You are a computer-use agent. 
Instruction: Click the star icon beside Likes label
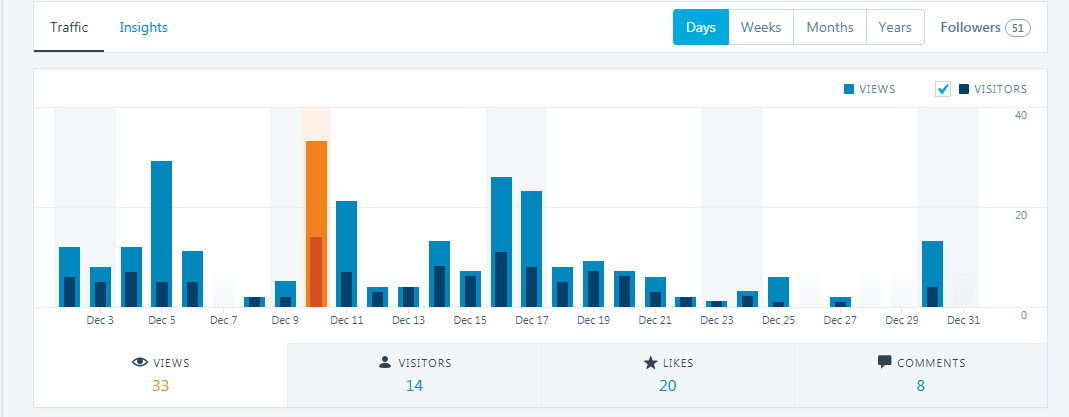pyautogui.click(x=650, y=363)
